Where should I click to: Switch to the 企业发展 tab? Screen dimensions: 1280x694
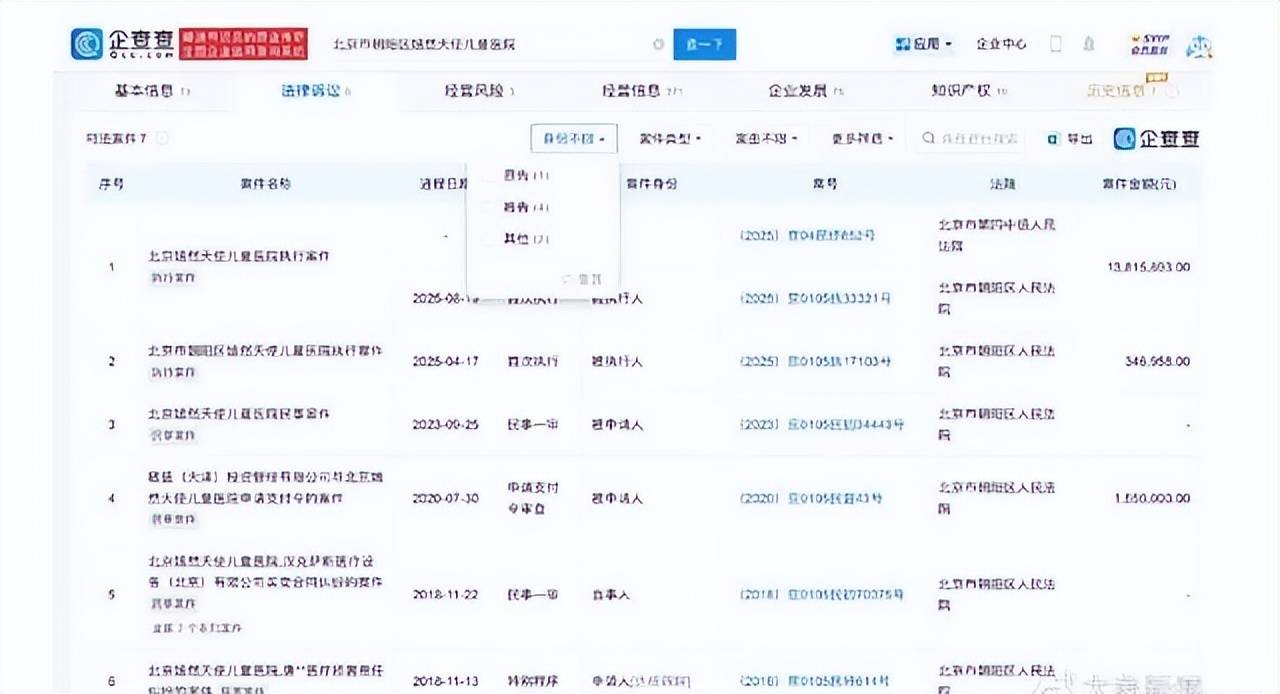tap(805, 91)
